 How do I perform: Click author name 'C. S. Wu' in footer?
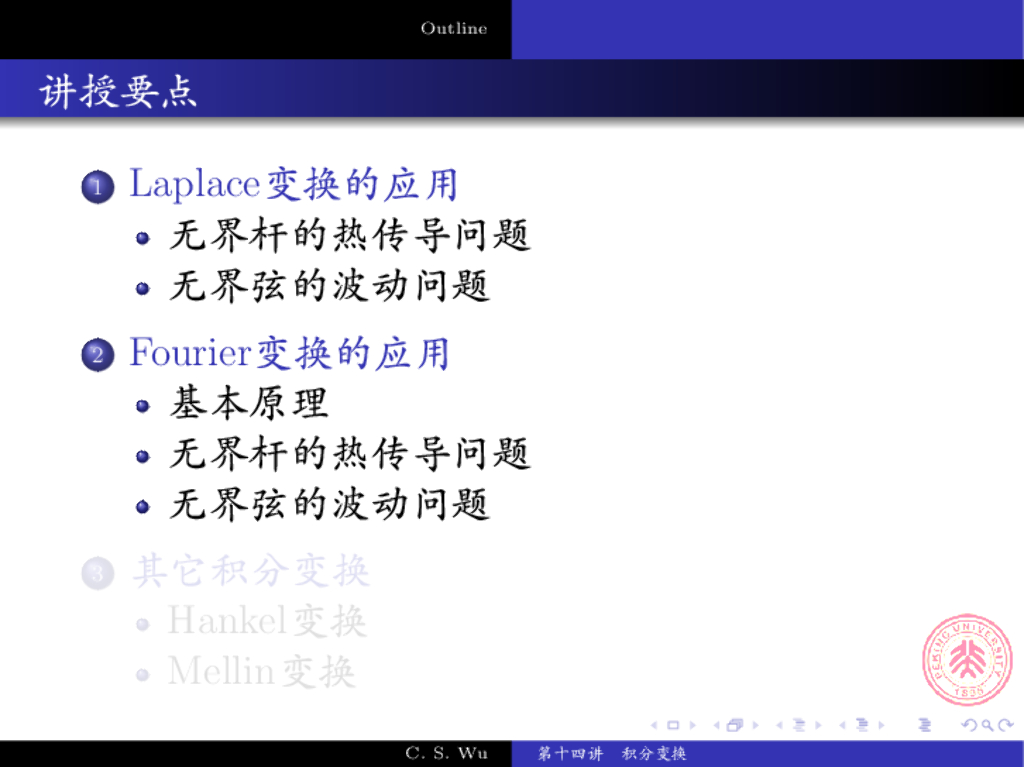tap(446, 753)
